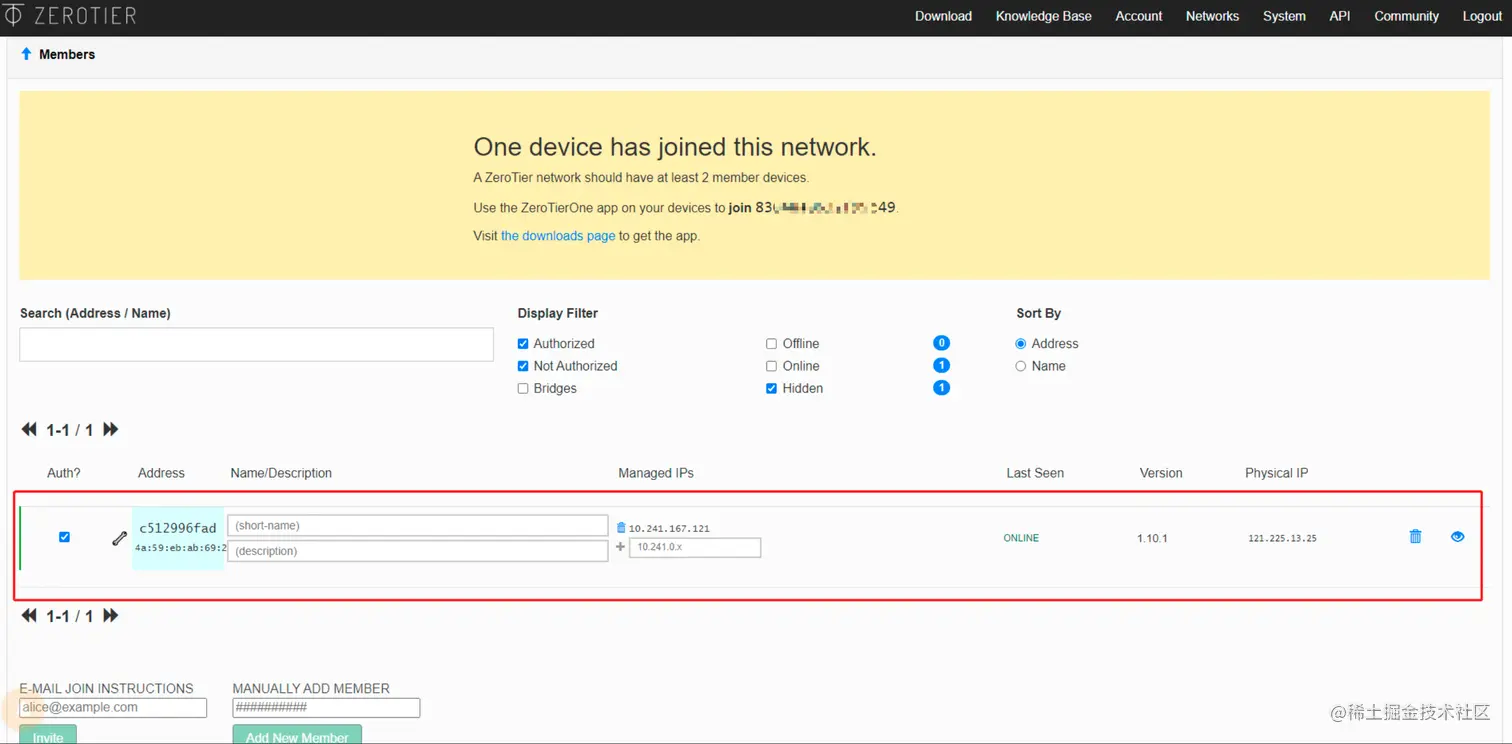1512x744 pixels.
Task: Collapse the Members section arrow
Action: (26, 54)
